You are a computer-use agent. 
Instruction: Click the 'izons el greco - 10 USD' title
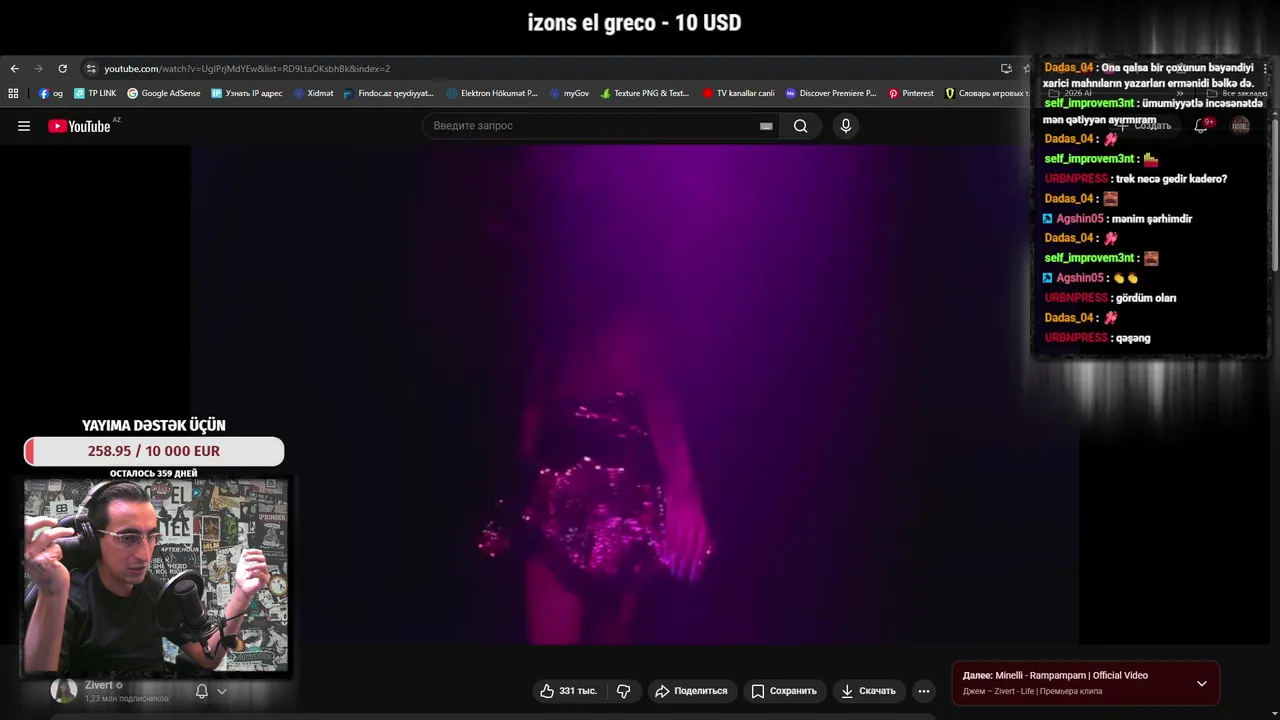[634, 23]
